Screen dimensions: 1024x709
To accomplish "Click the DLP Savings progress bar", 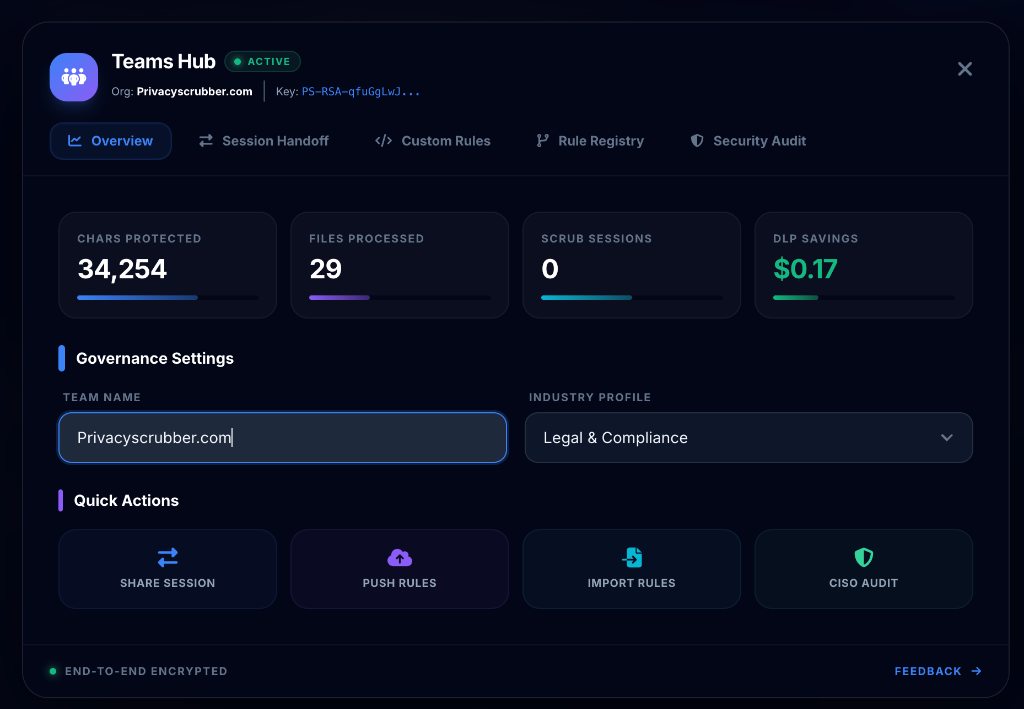I will 863,298.
